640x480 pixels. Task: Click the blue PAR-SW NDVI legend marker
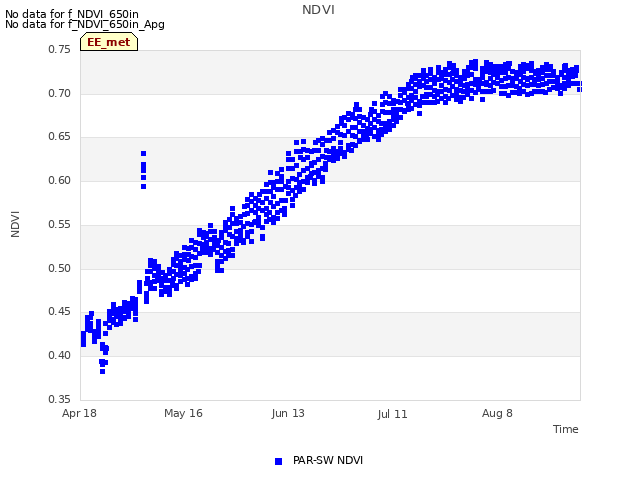[x=278, y=461]
